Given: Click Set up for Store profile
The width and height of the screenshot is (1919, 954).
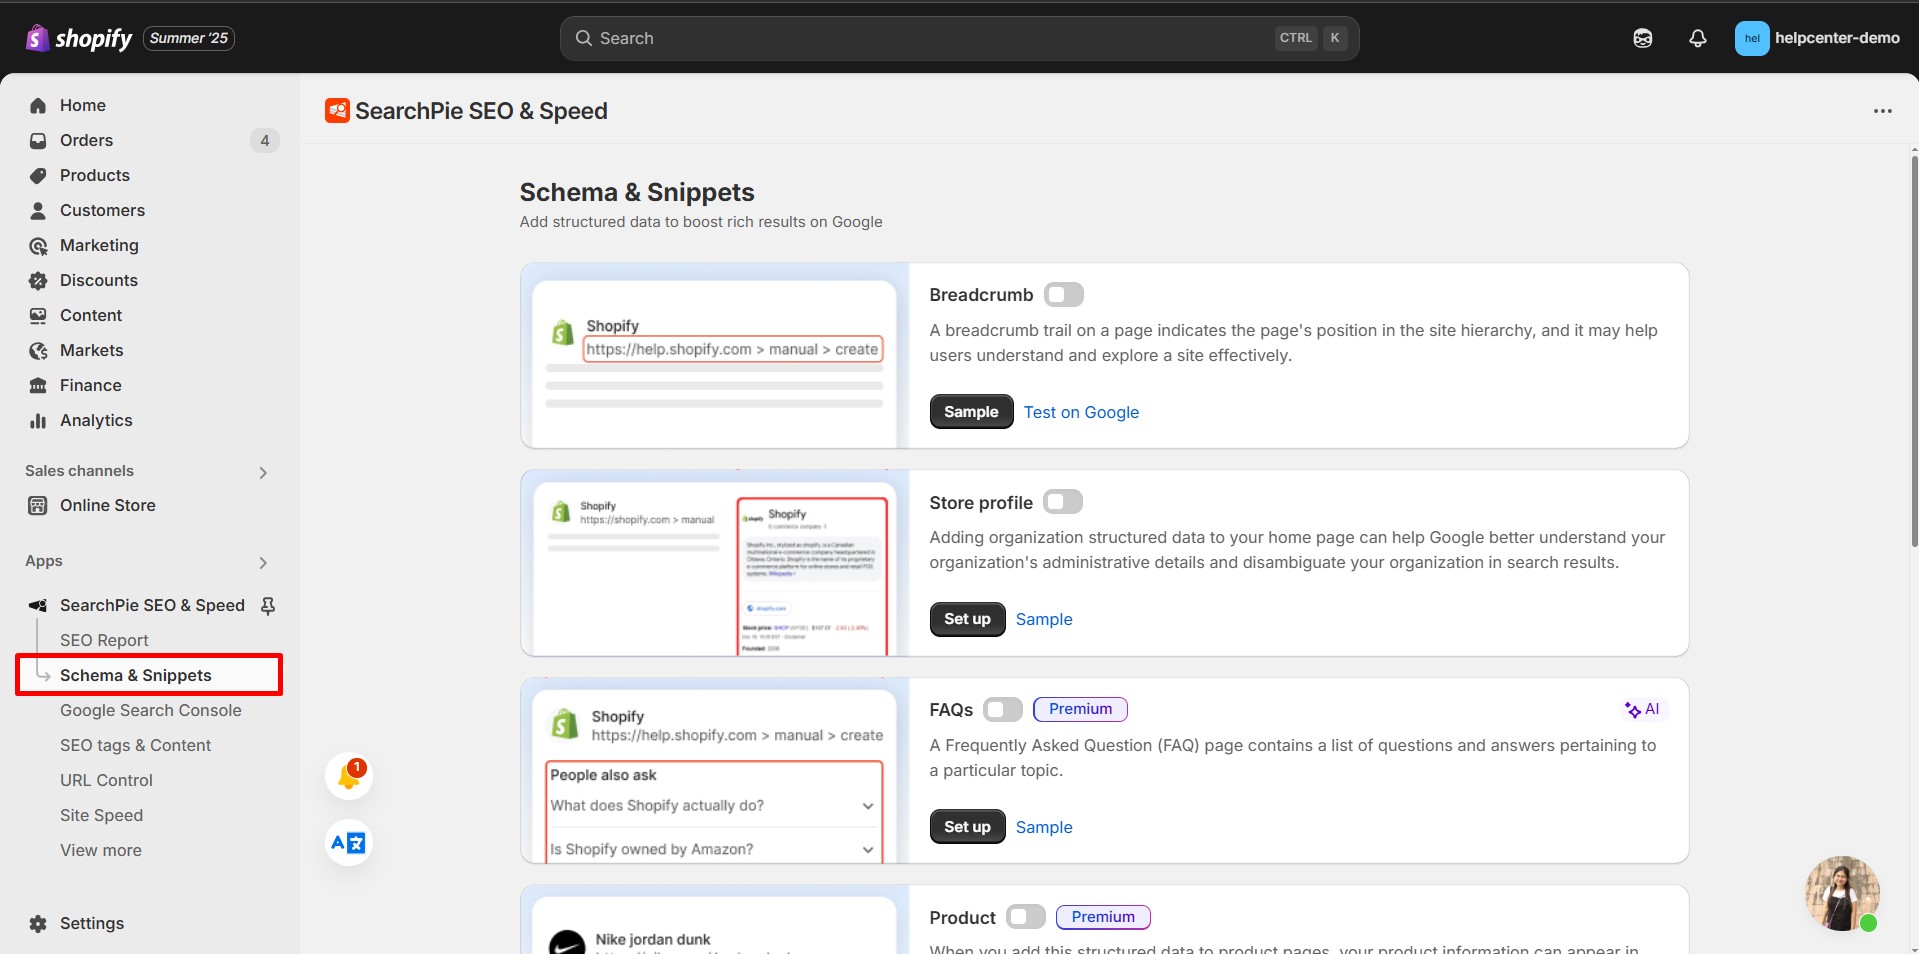Looking at the screenshot, I should [966, 618].
